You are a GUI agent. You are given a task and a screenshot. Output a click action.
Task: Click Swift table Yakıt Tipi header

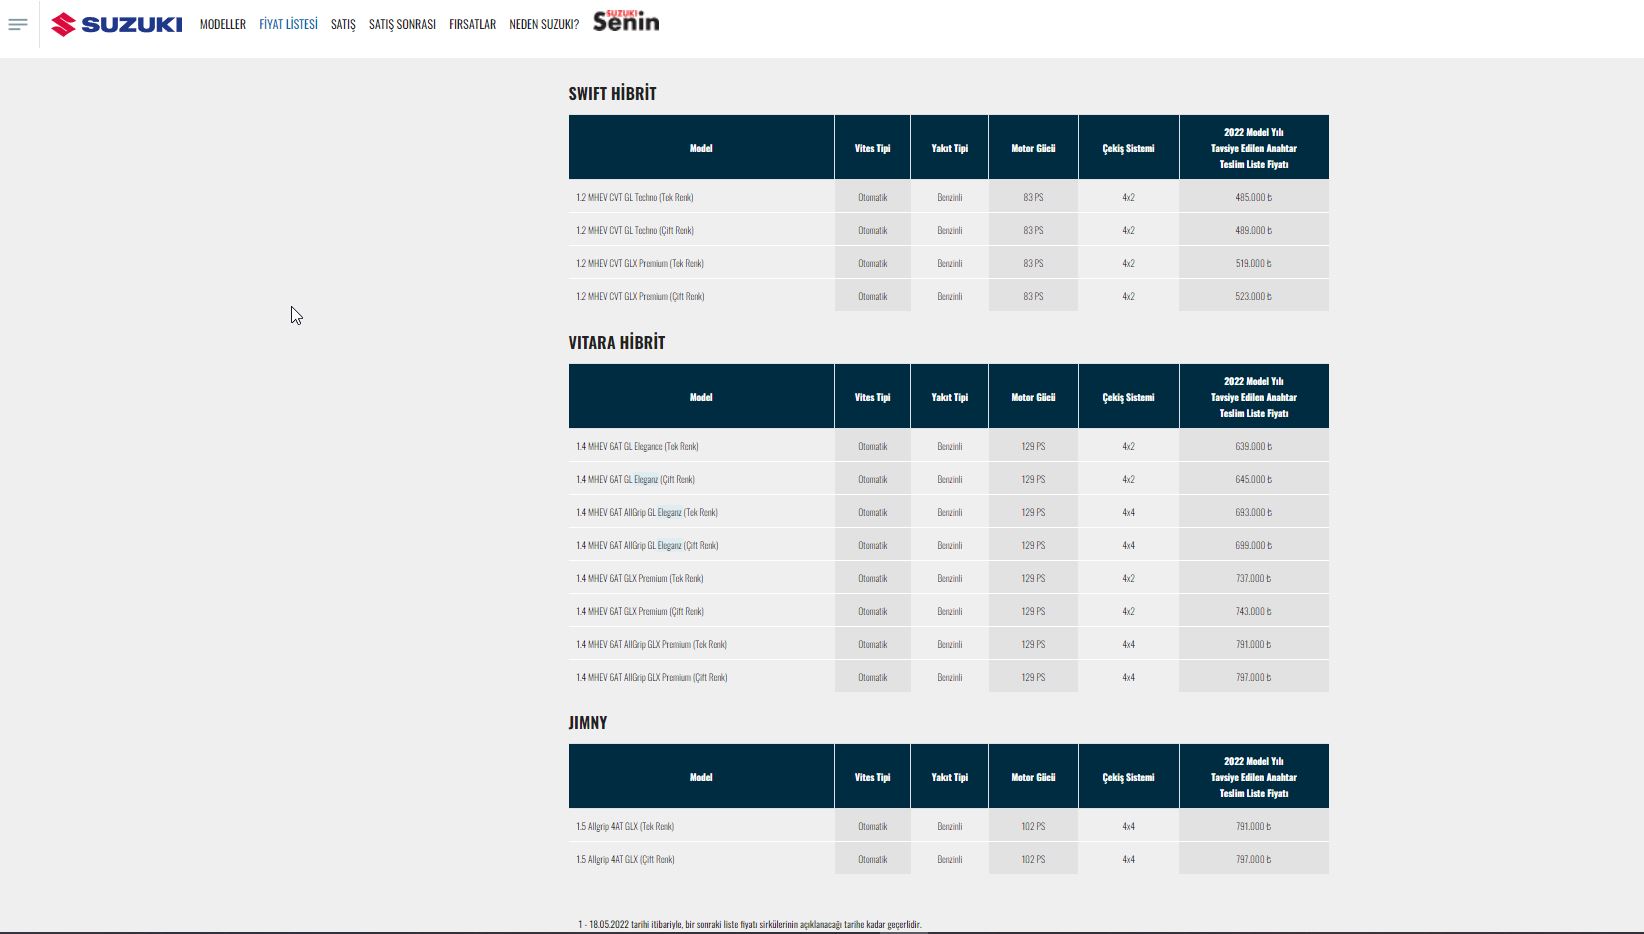(949, 147)
